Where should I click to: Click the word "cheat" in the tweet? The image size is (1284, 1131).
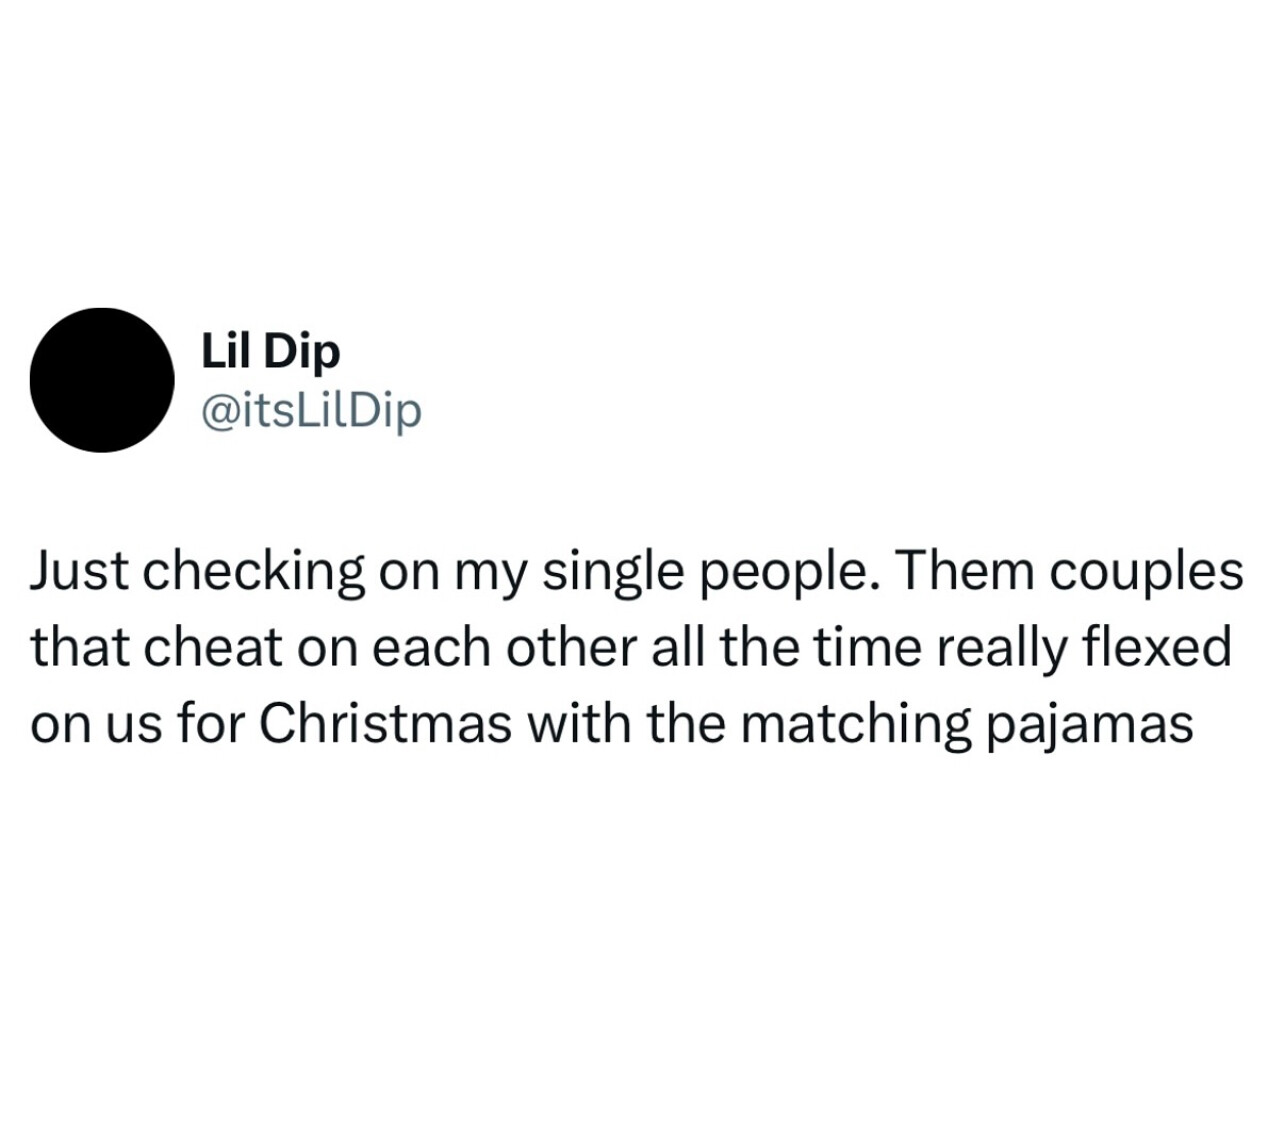(x=213, y=648)
